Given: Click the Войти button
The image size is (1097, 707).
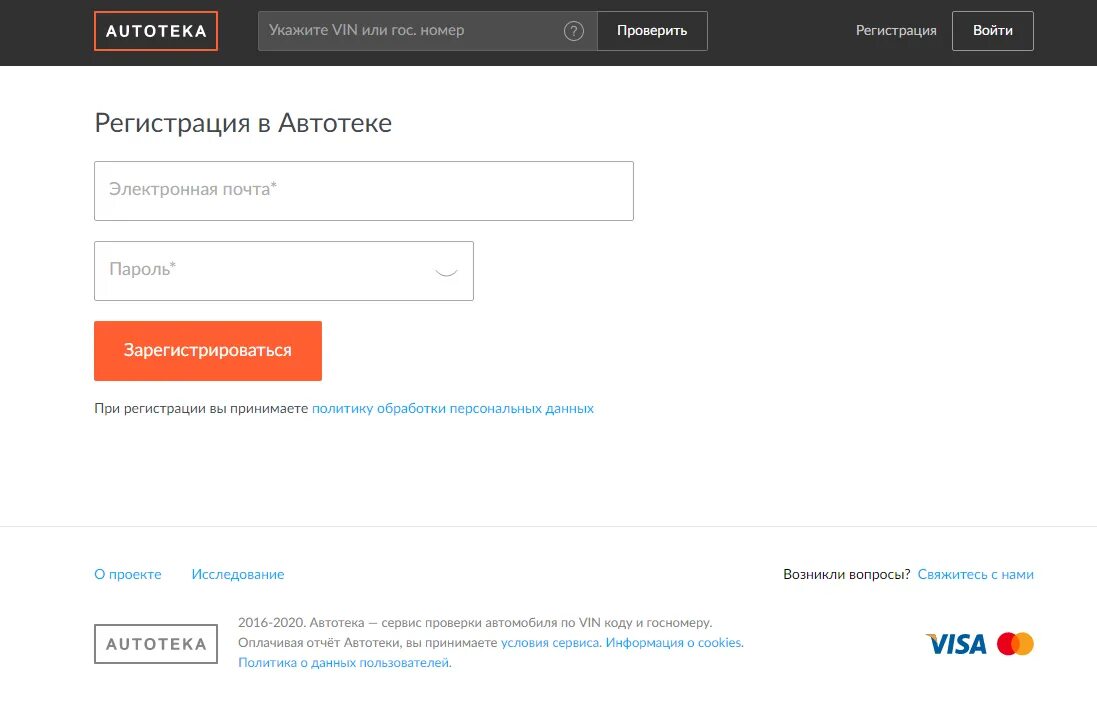Looking at the screenshot, I should click(993, 31).
